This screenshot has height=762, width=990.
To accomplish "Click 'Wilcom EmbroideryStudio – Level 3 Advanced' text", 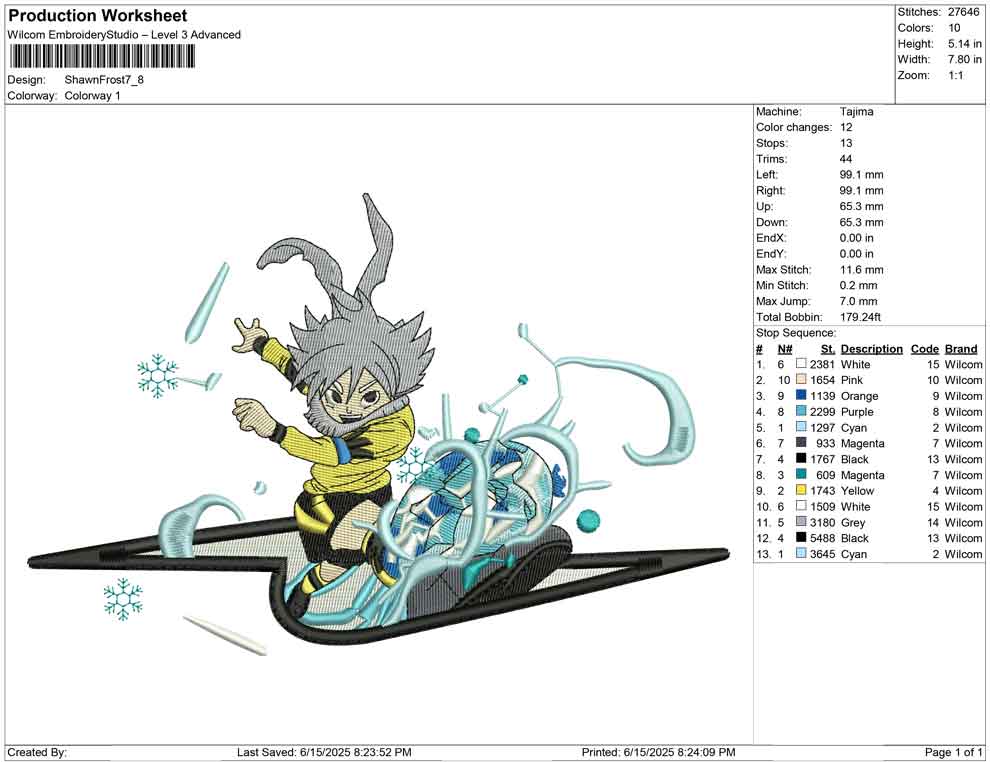I will (x=124, y=35).
